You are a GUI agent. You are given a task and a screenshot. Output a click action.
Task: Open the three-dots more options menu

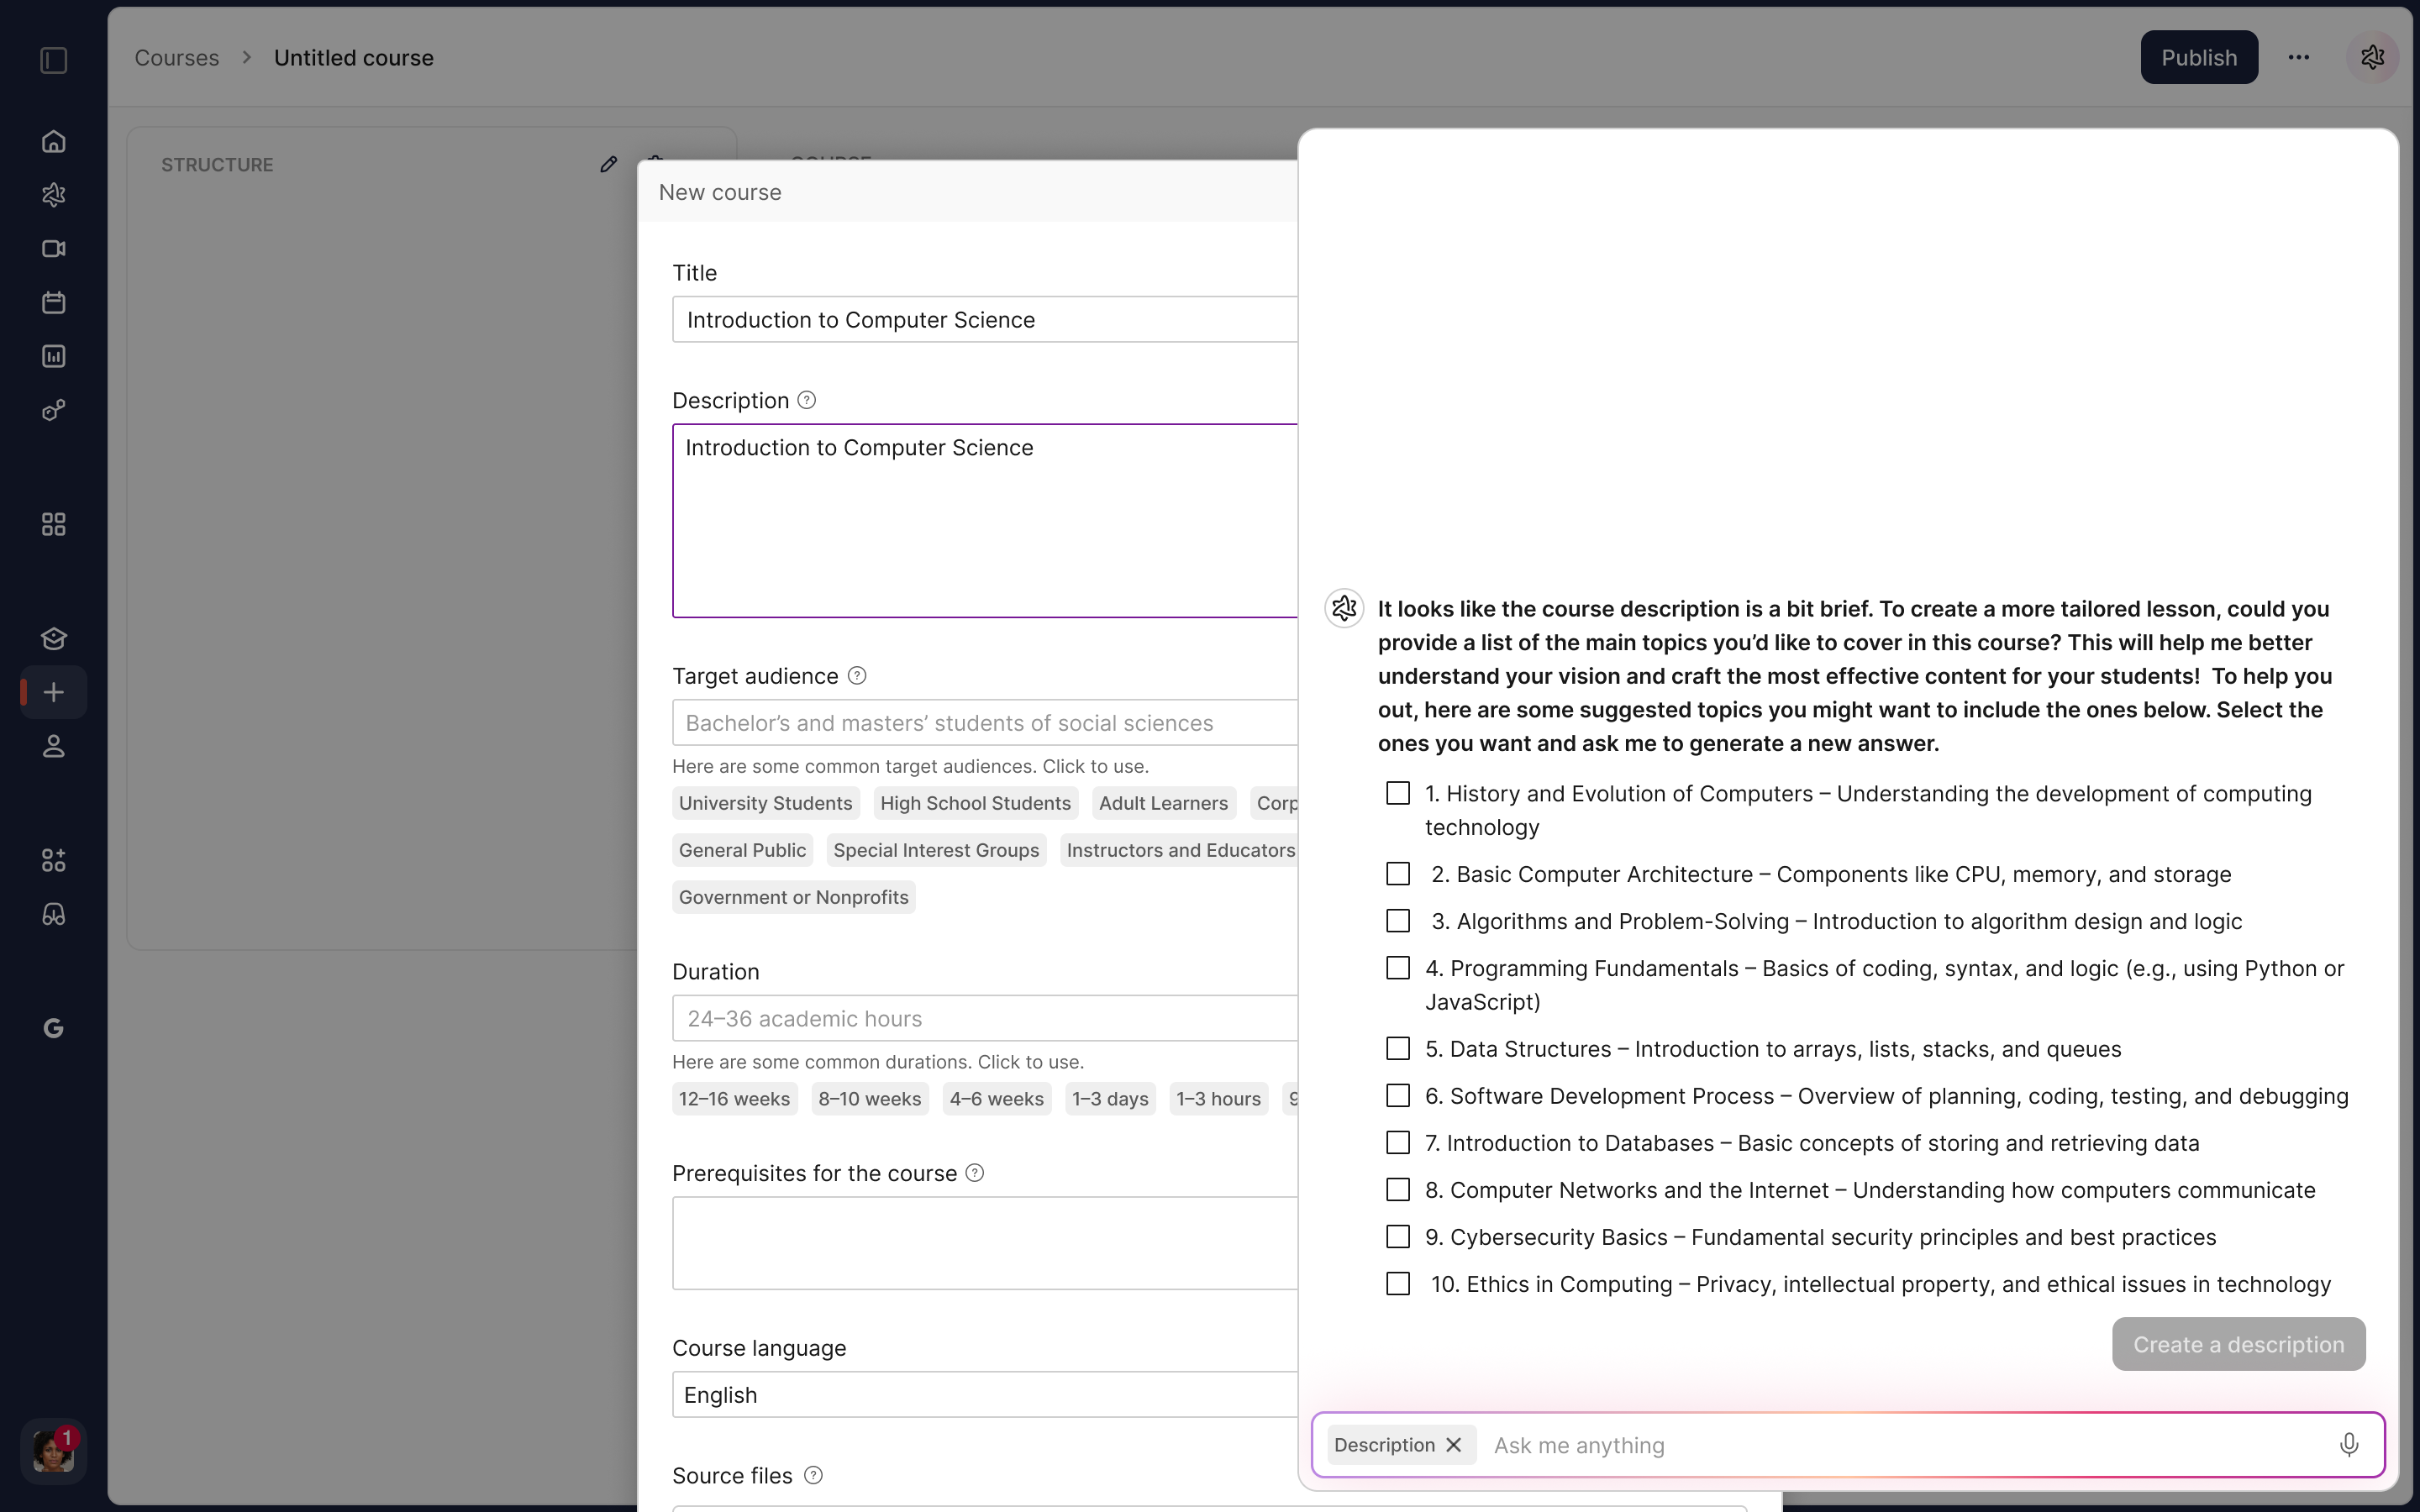click(2298, 58)
